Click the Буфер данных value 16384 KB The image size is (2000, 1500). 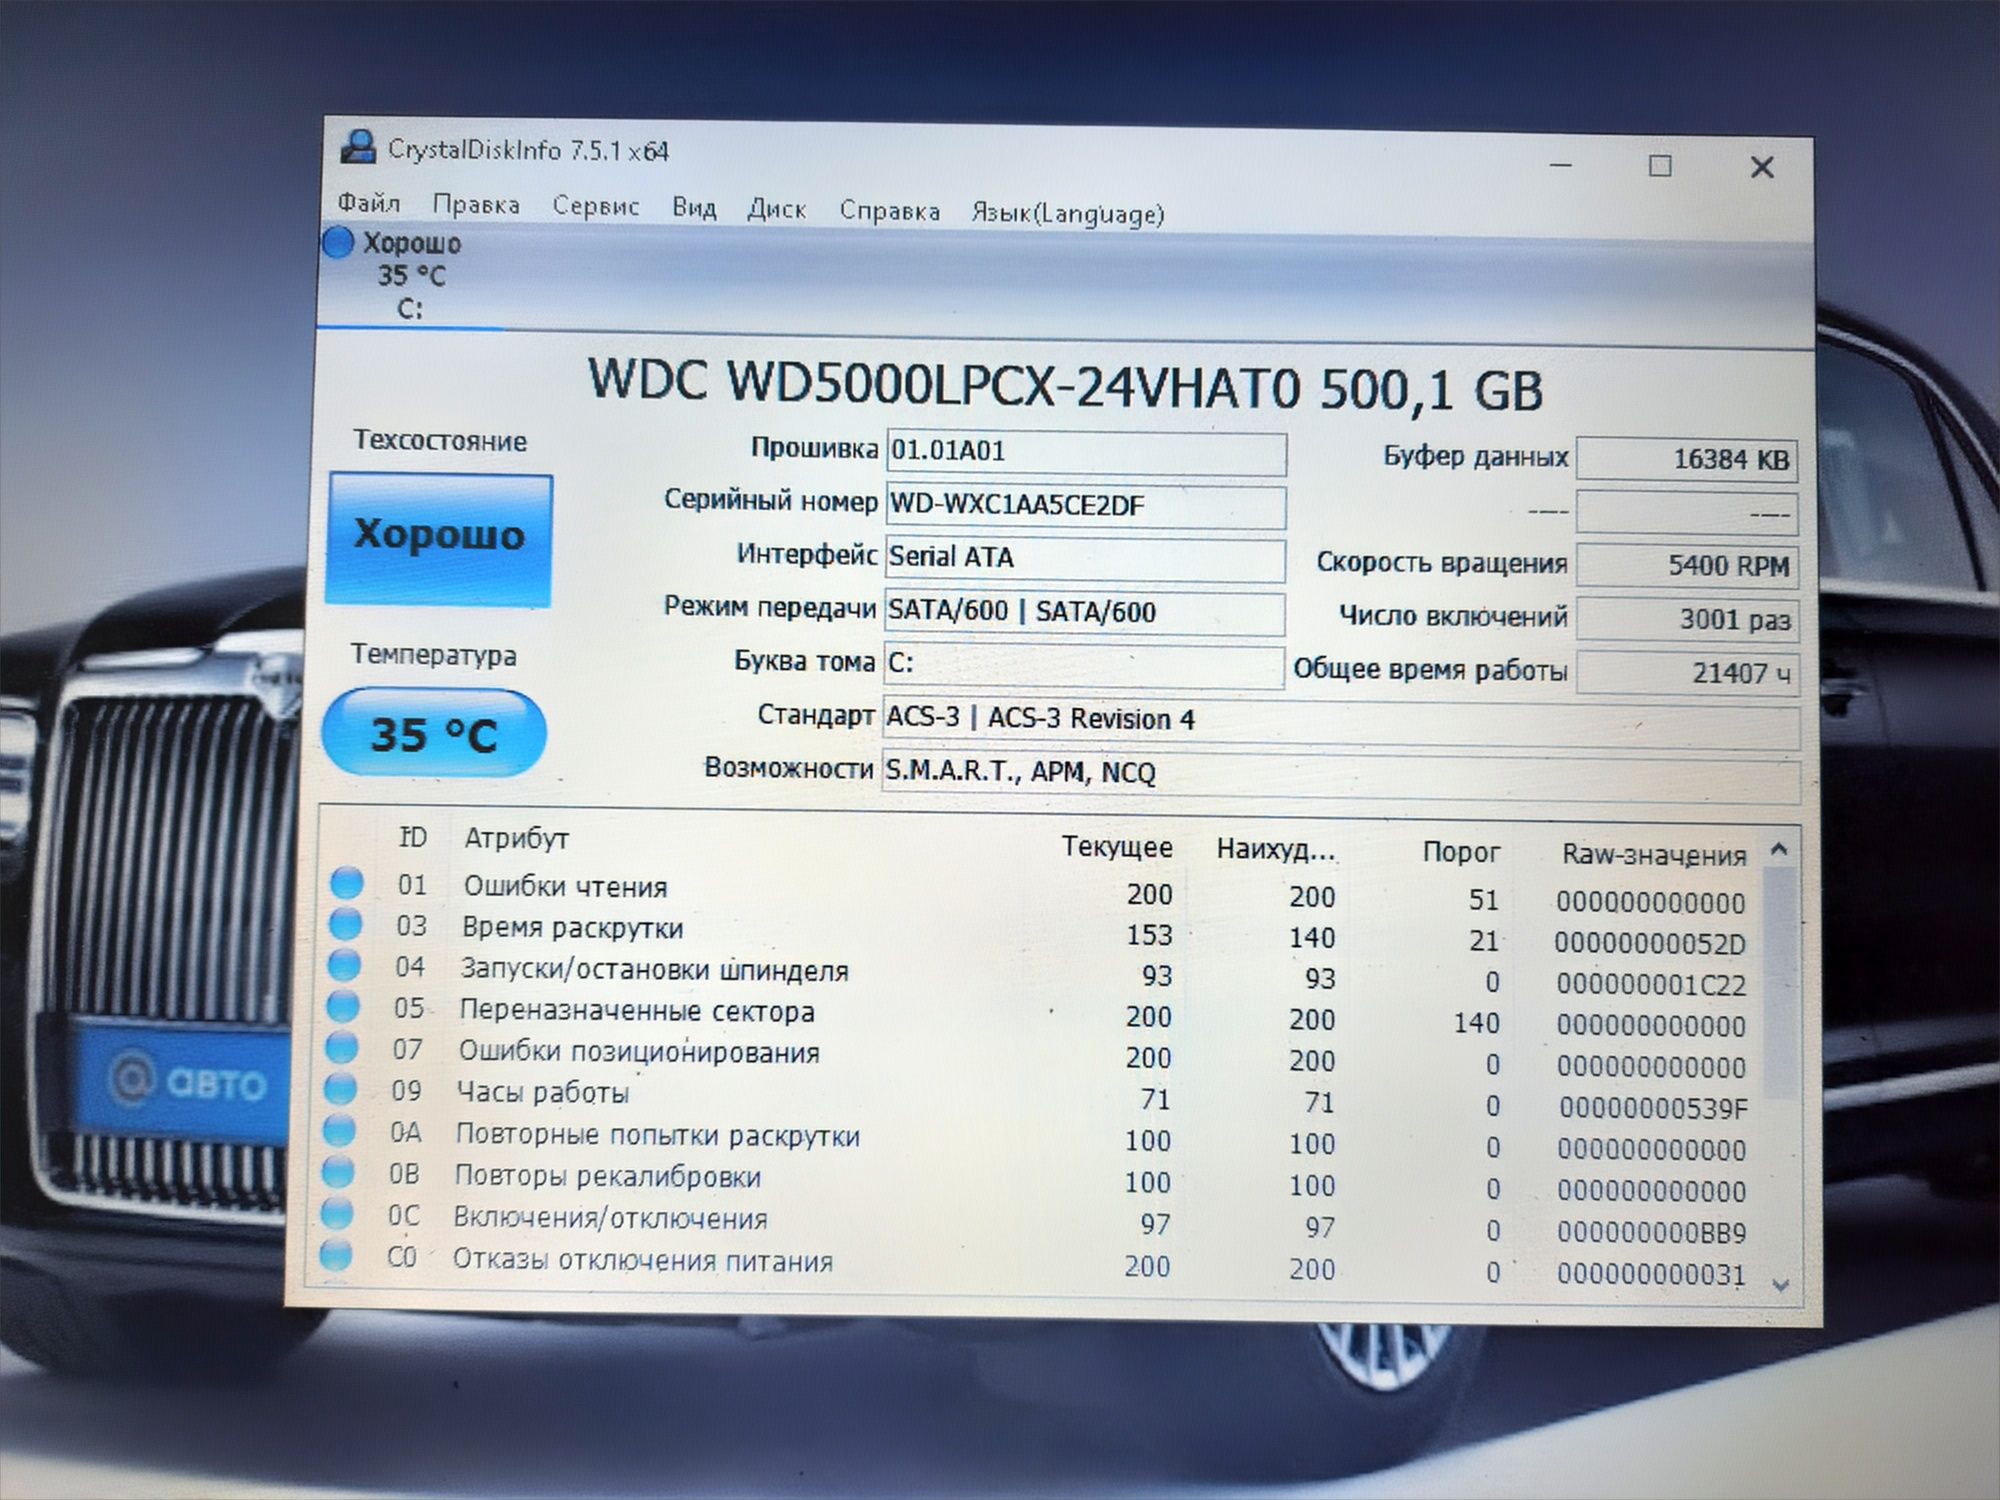1687,460
